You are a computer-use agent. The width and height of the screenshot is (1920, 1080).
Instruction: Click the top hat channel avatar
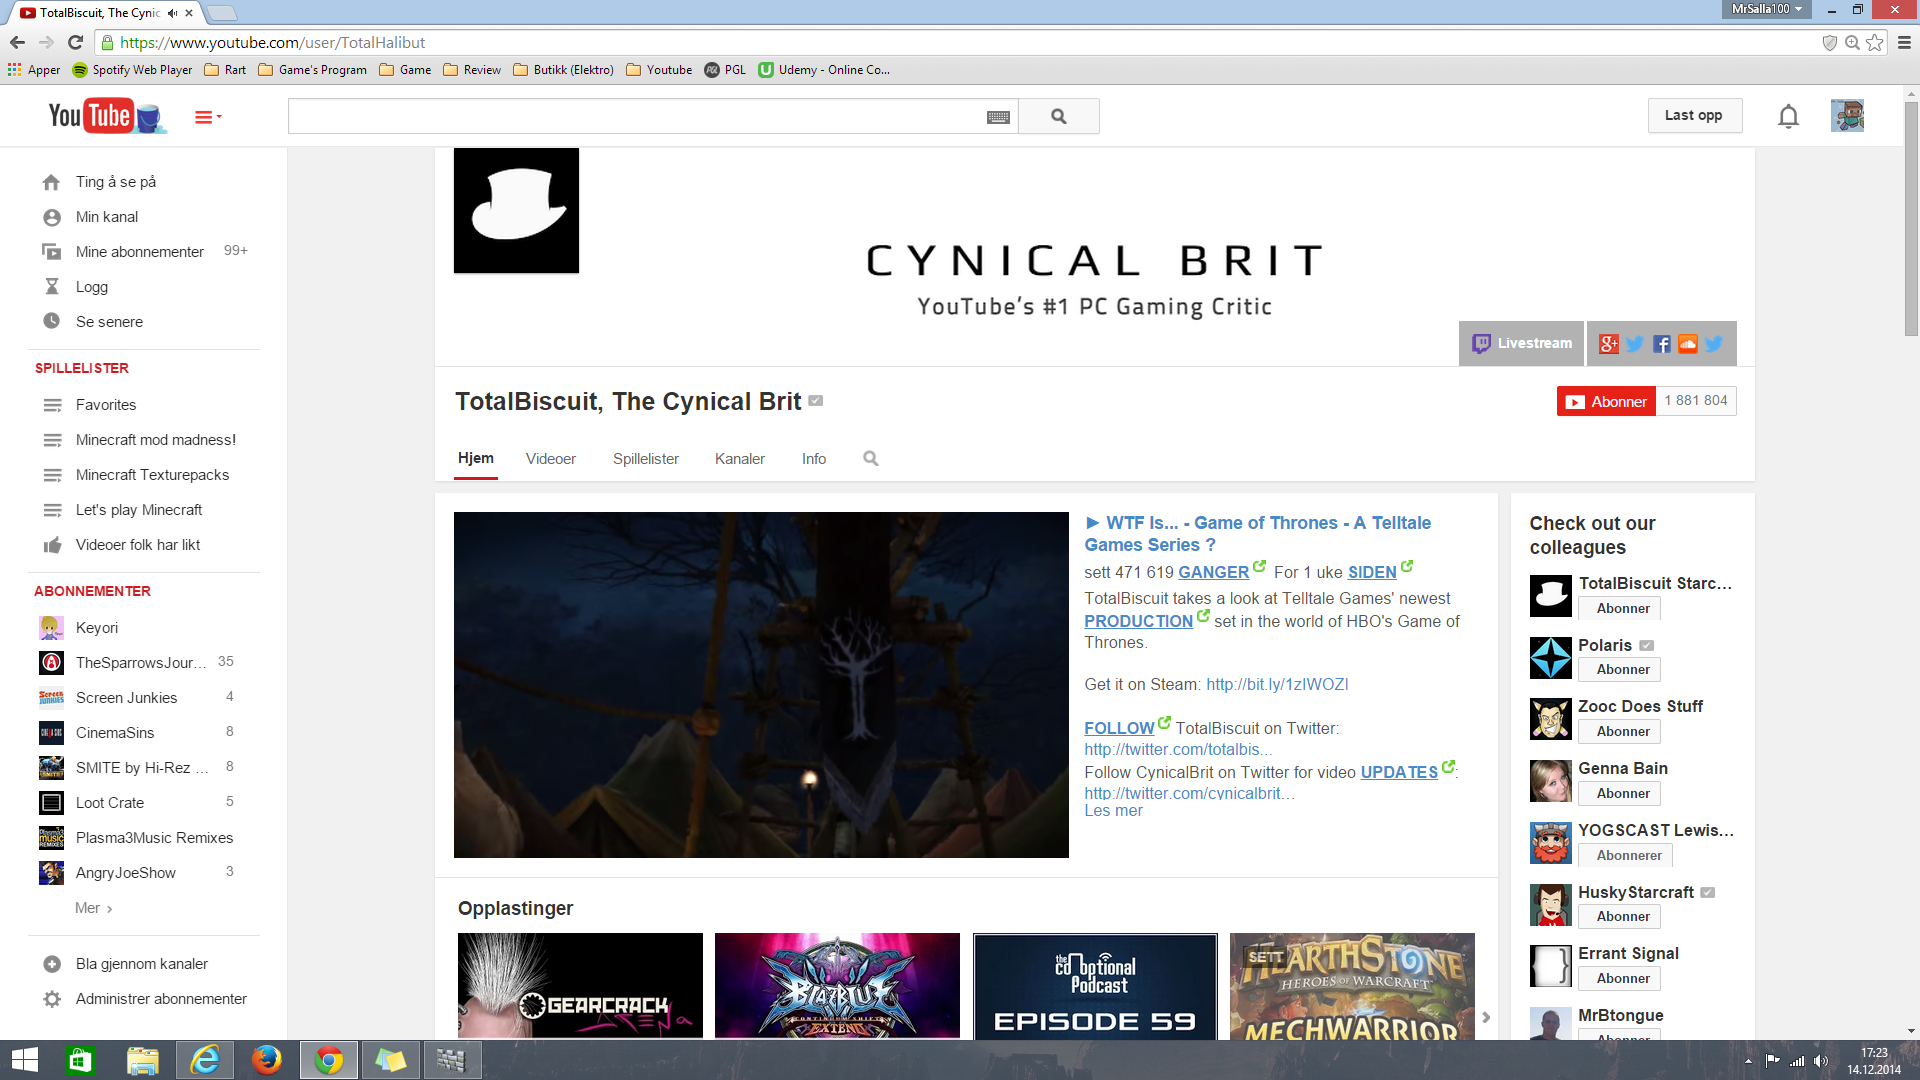pyautogui.click(x=516, y=211)
